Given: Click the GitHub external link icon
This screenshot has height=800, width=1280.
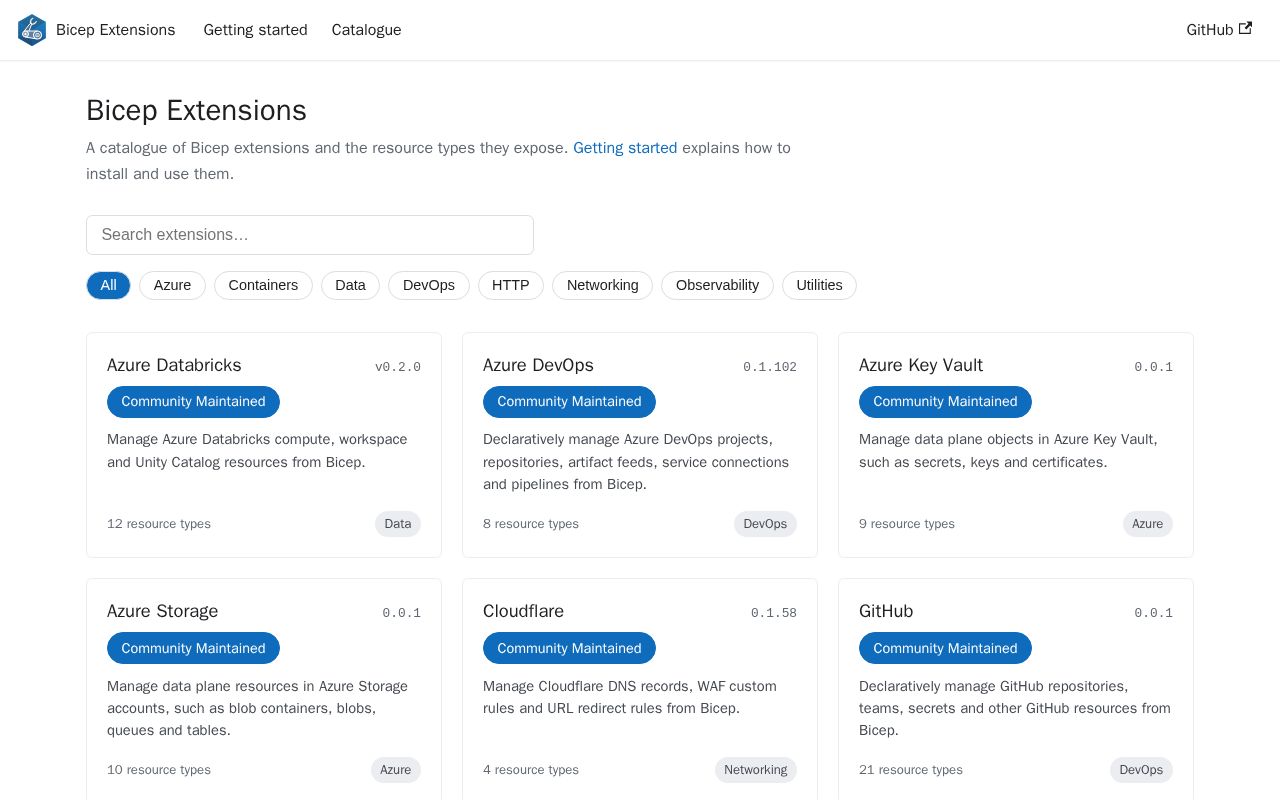Looking at the screenshot, I should 1245,29.
